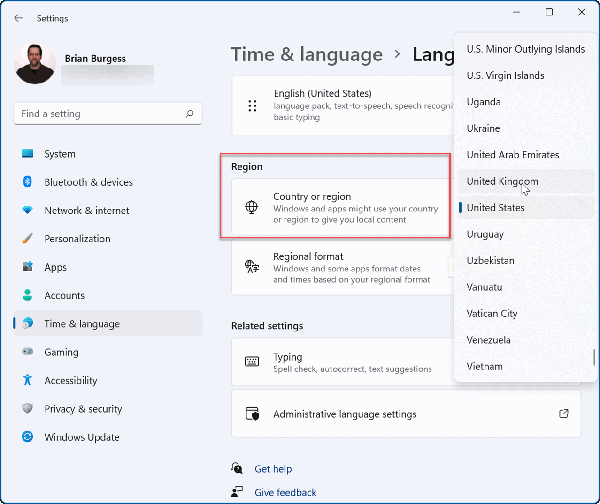600x504 pixels.
Task: Go to Network & internet settings
Action: 108,210
